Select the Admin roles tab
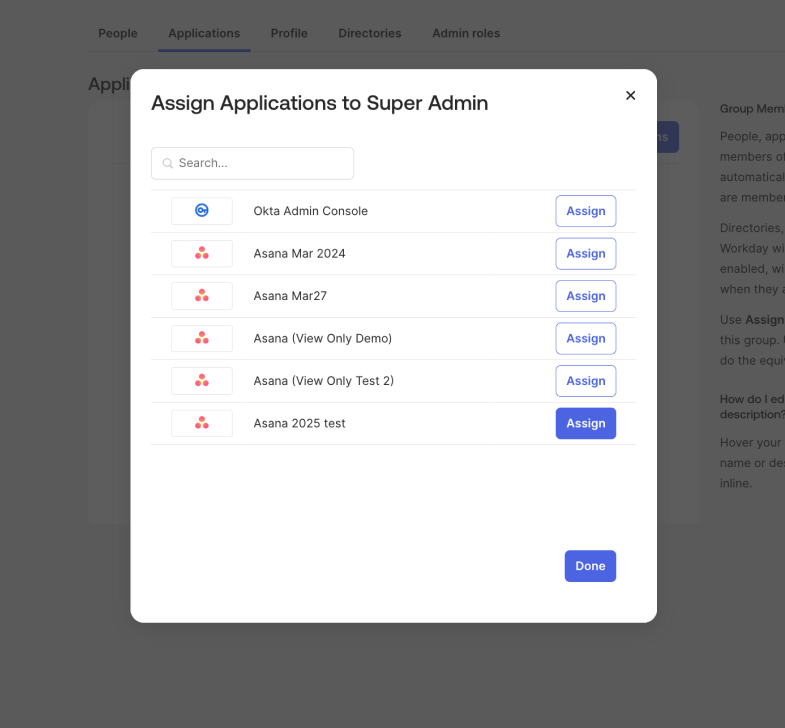This screenshot has height=728, width=785. (466, 33)
